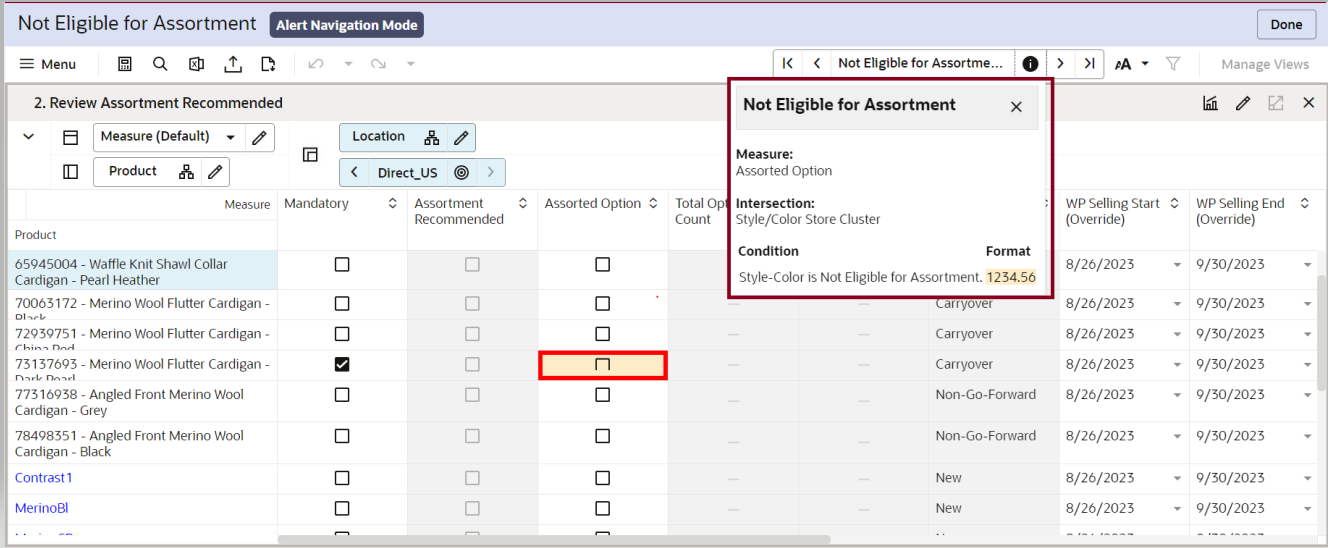1328x548 pixels.
Task: Click the Product hierarchy icon
Action: tap(186, 172)
